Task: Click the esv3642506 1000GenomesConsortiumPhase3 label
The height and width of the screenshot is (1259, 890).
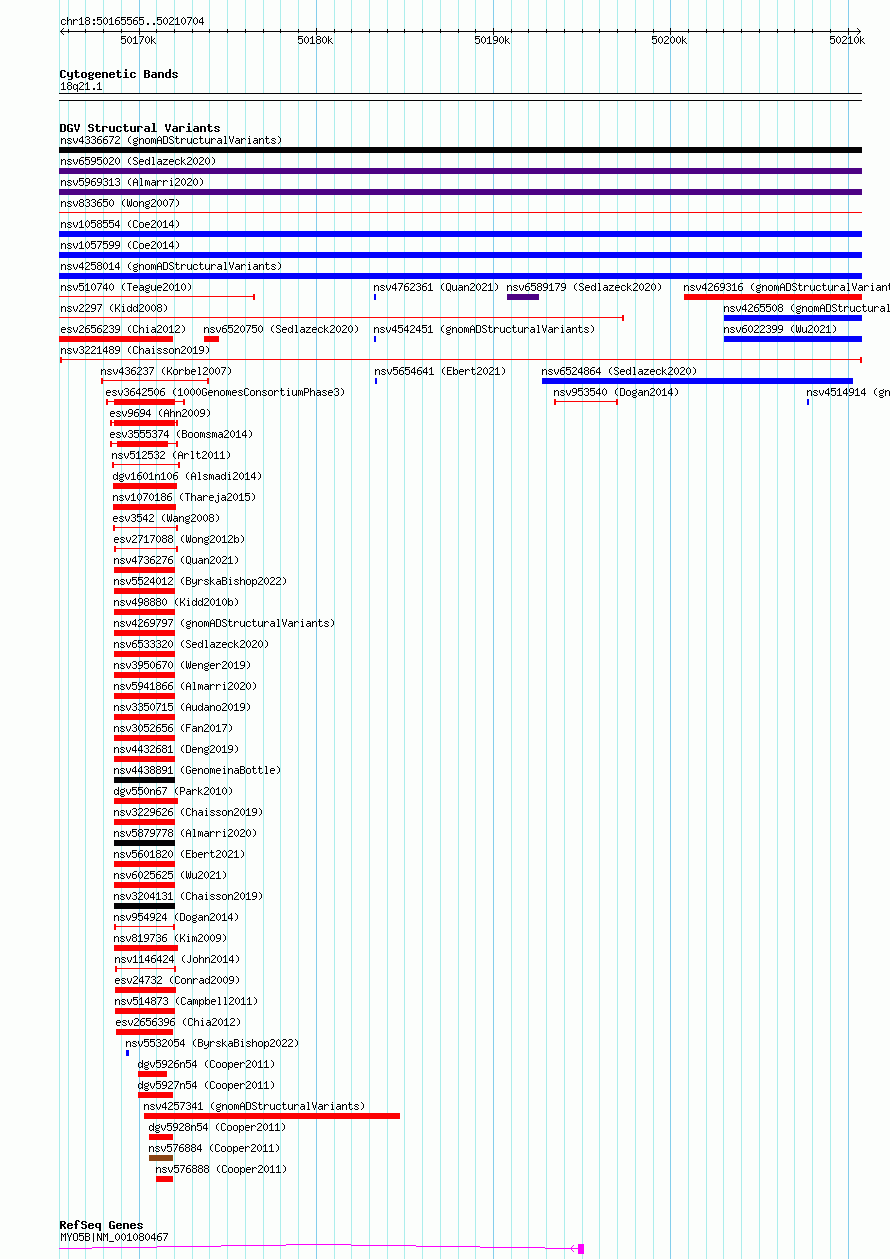Action: click(x=225, y=392)
